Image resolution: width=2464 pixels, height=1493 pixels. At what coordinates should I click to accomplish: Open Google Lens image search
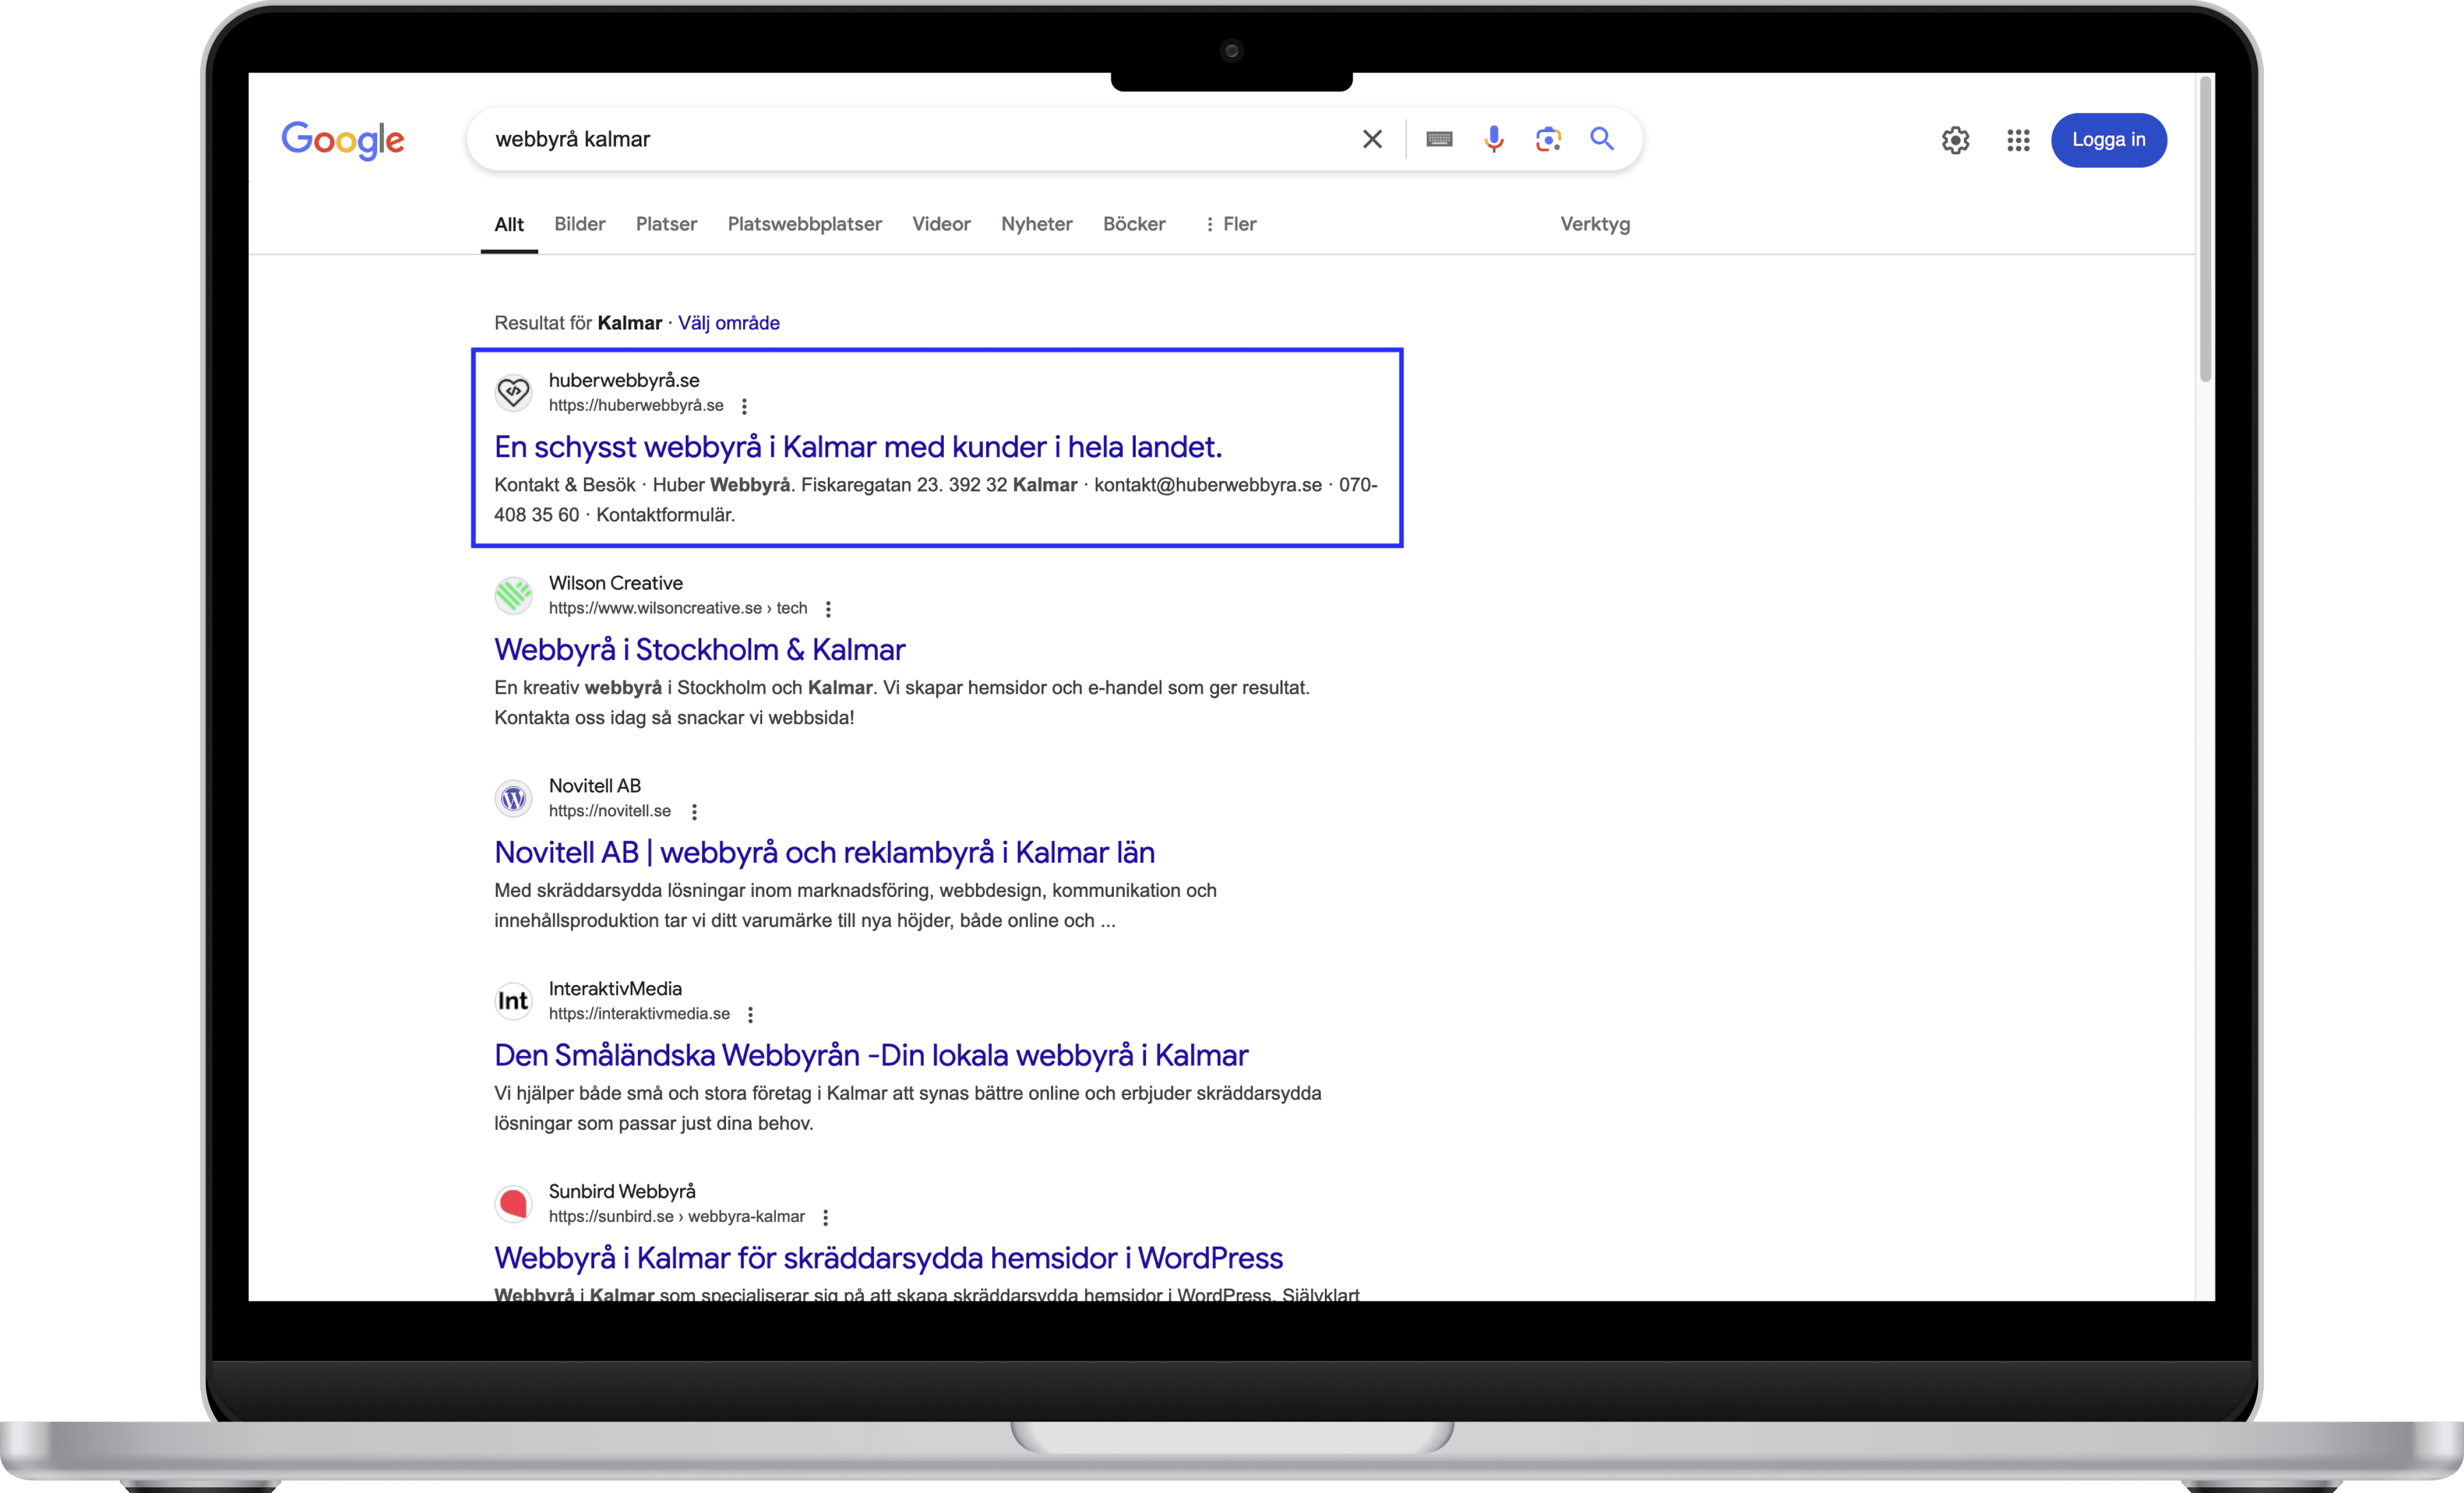[1548, 139]
